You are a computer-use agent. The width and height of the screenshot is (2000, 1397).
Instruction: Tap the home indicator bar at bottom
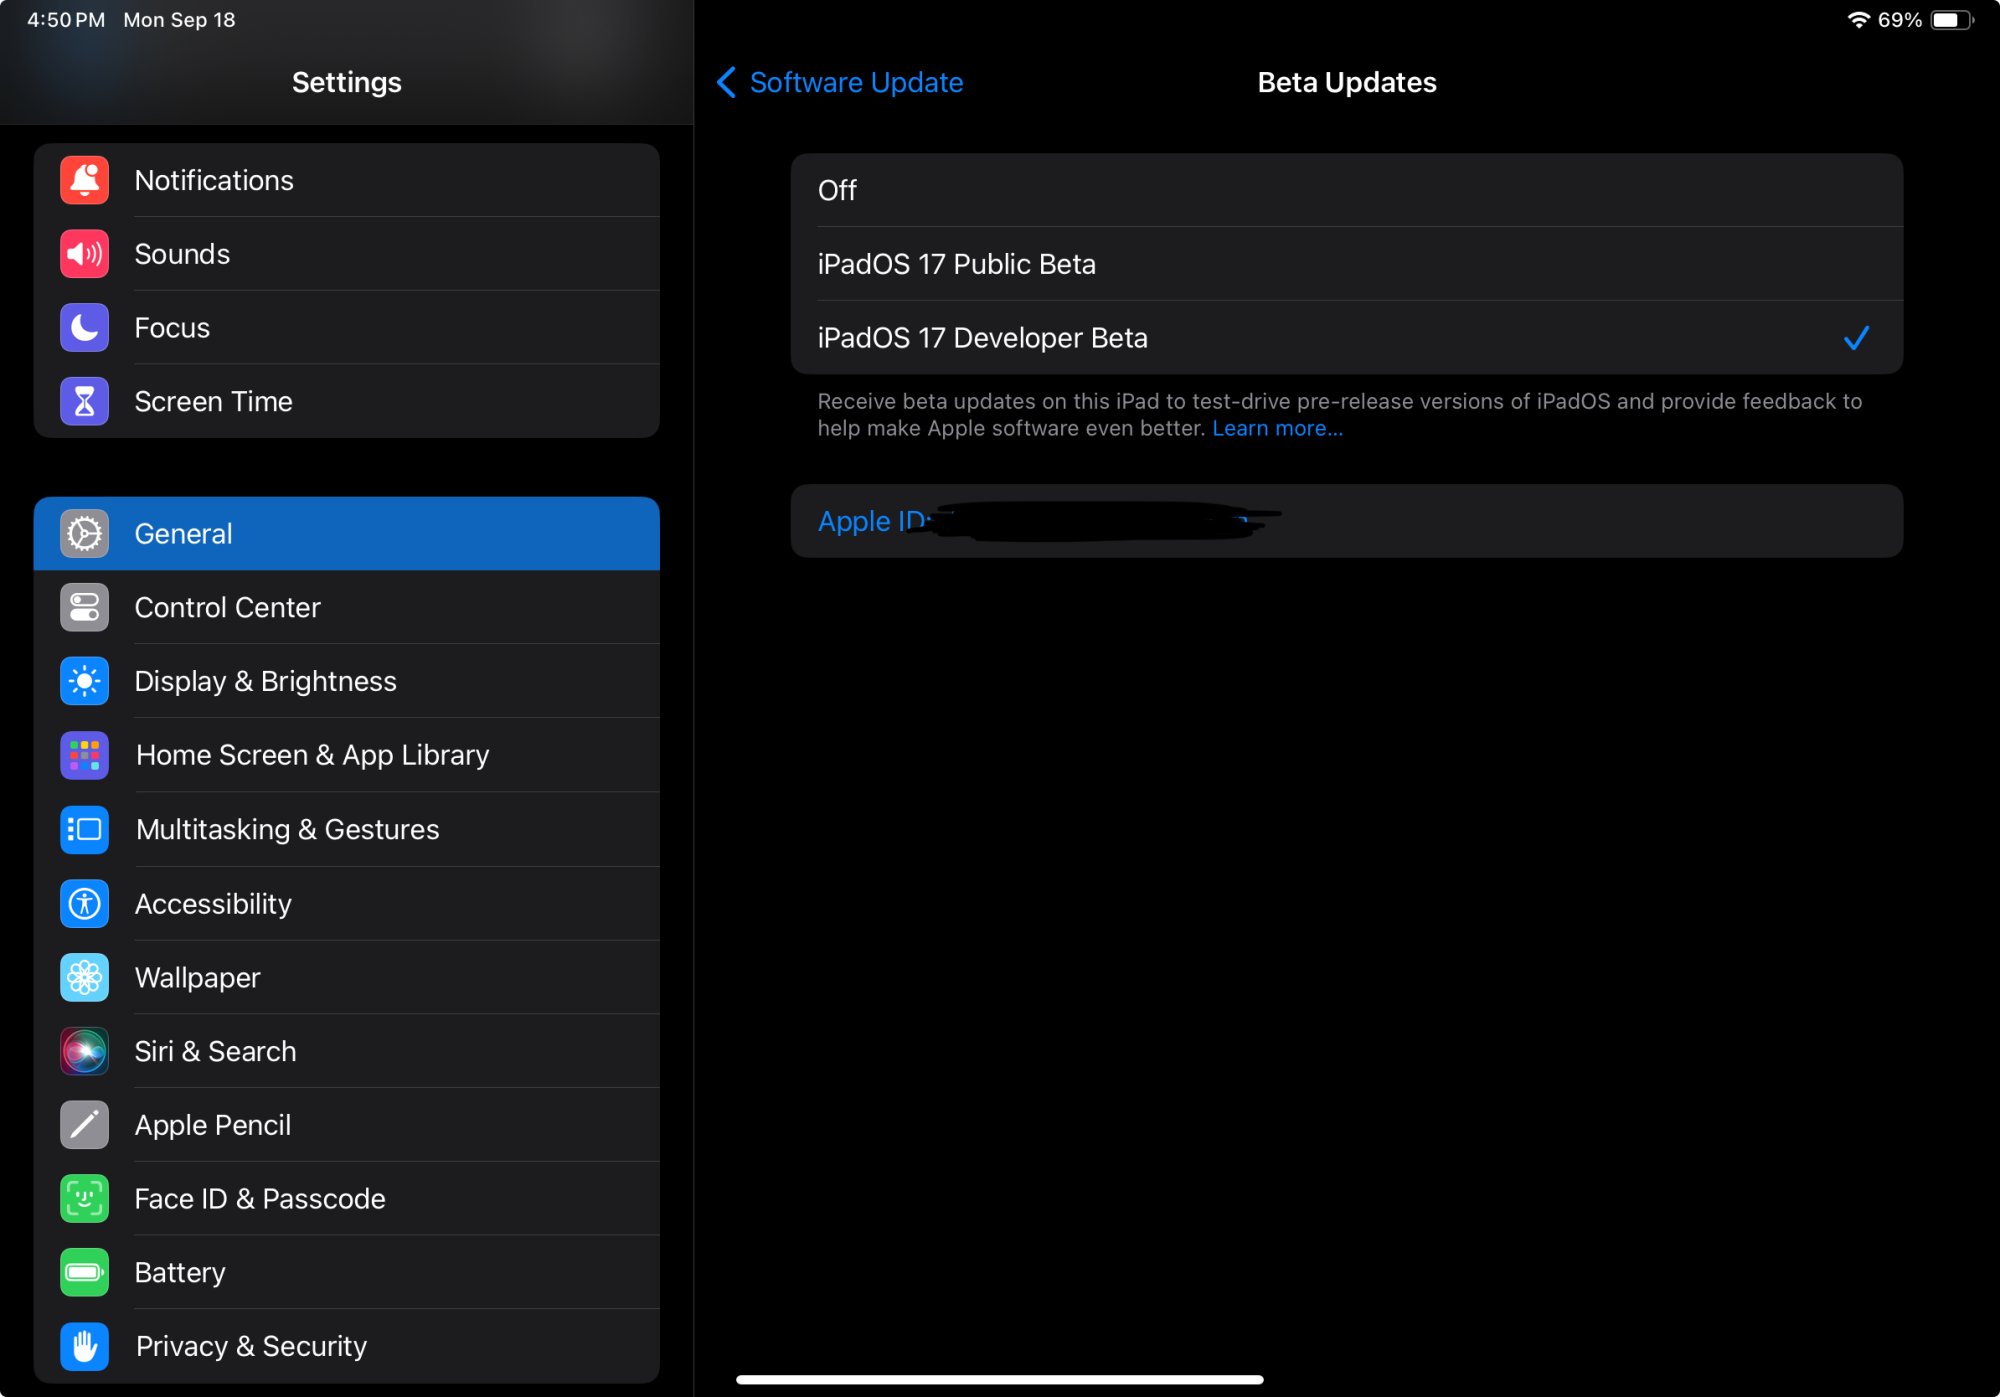tap(999, 1379)
